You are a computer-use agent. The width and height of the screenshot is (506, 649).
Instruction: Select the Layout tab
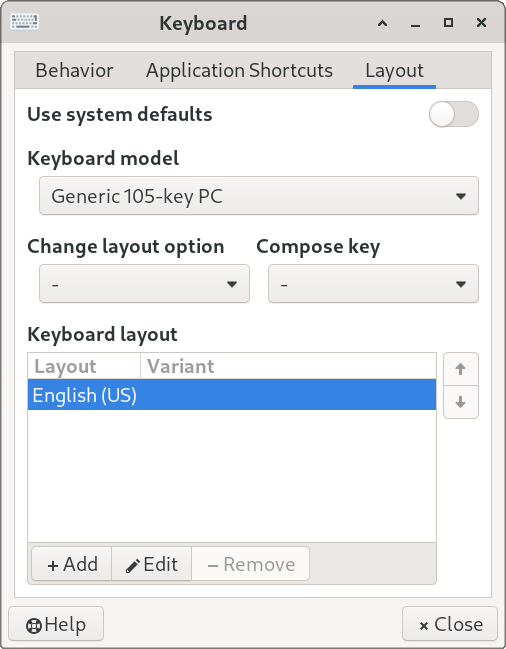point(394,70)
